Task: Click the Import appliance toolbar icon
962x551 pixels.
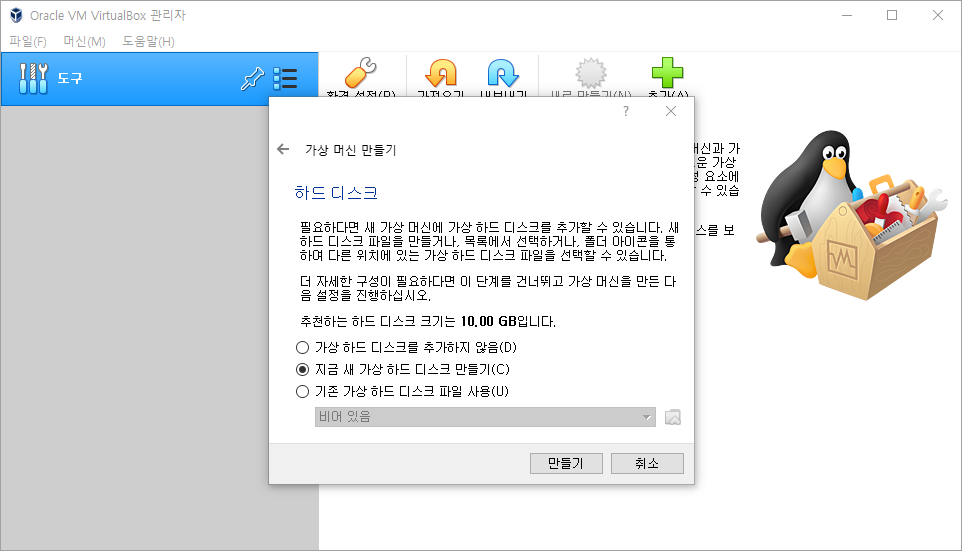Action: tap(441, 74)
